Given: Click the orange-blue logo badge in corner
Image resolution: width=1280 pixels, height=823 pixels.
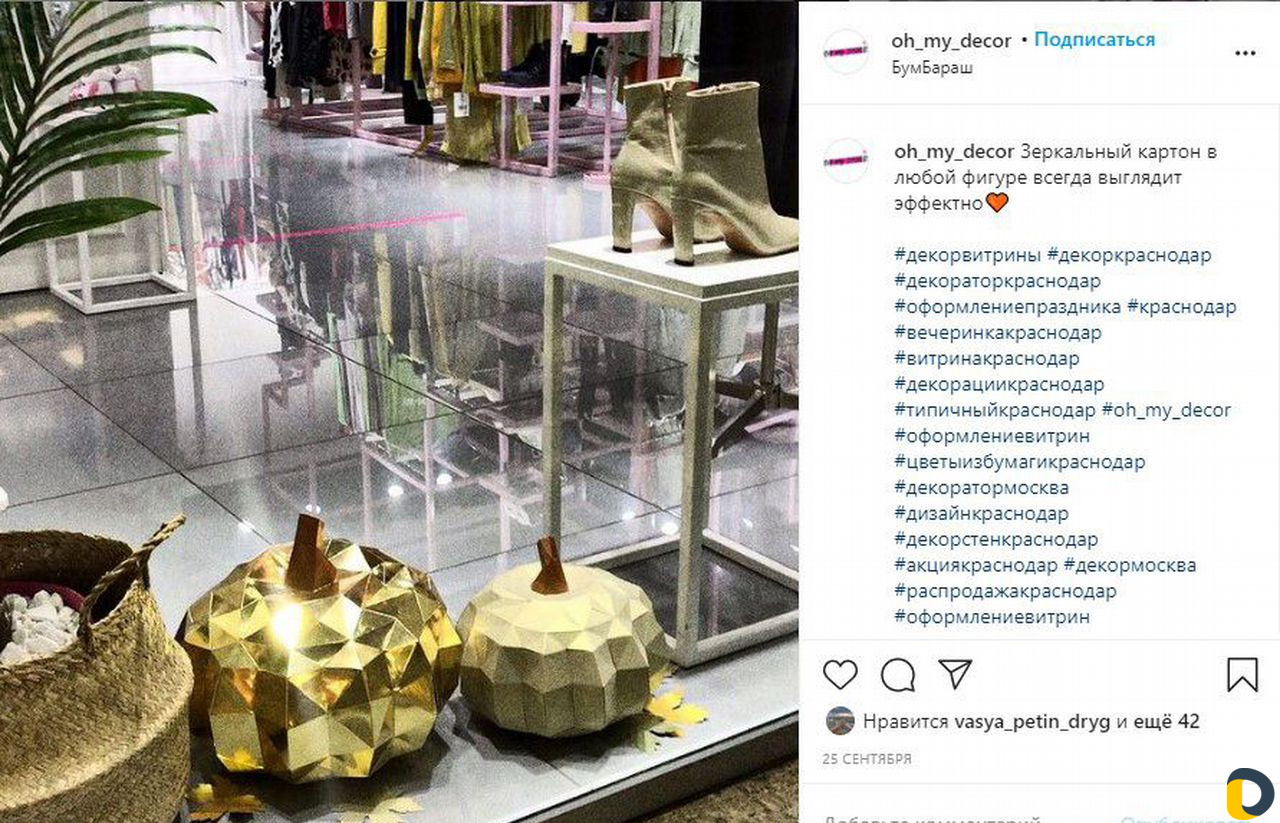Looking at the screenshot, I should point(1250,794).
